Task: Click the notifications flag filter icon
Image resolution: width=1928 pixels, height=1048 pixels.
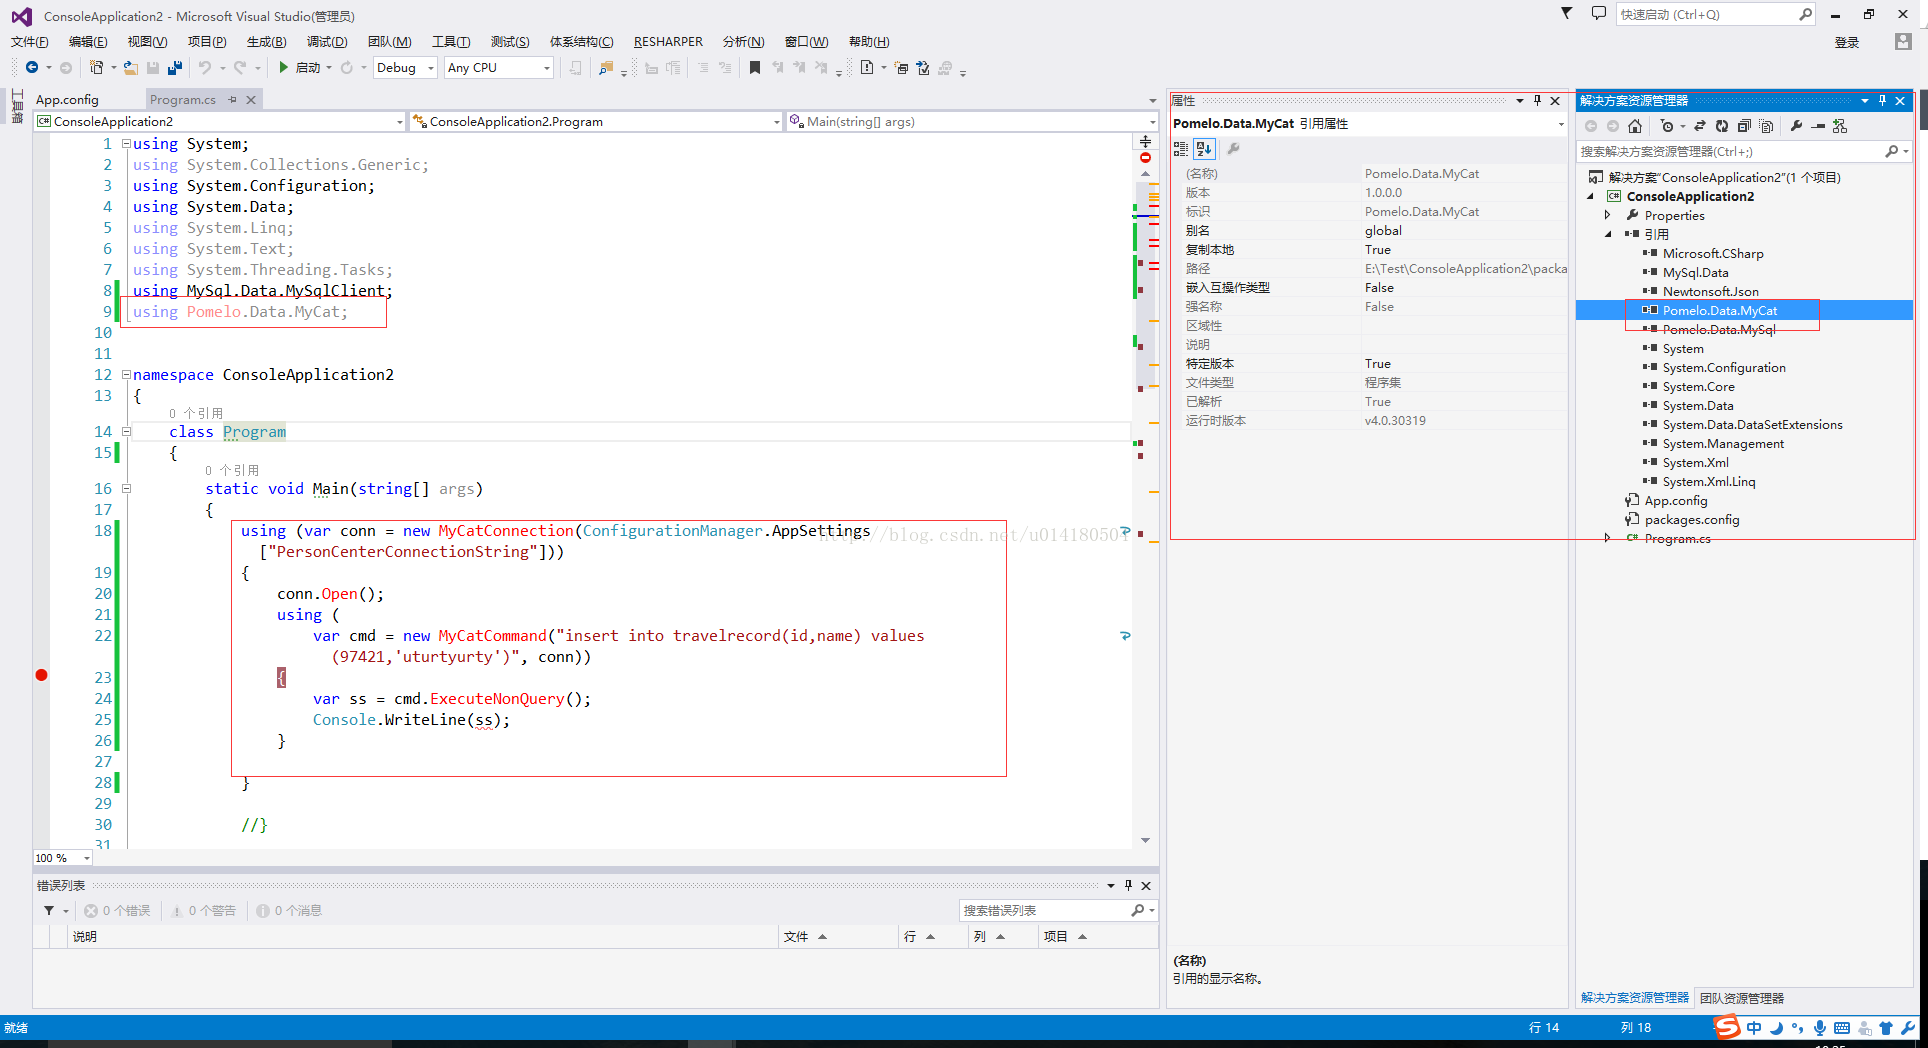Action: coord(1567,13)
